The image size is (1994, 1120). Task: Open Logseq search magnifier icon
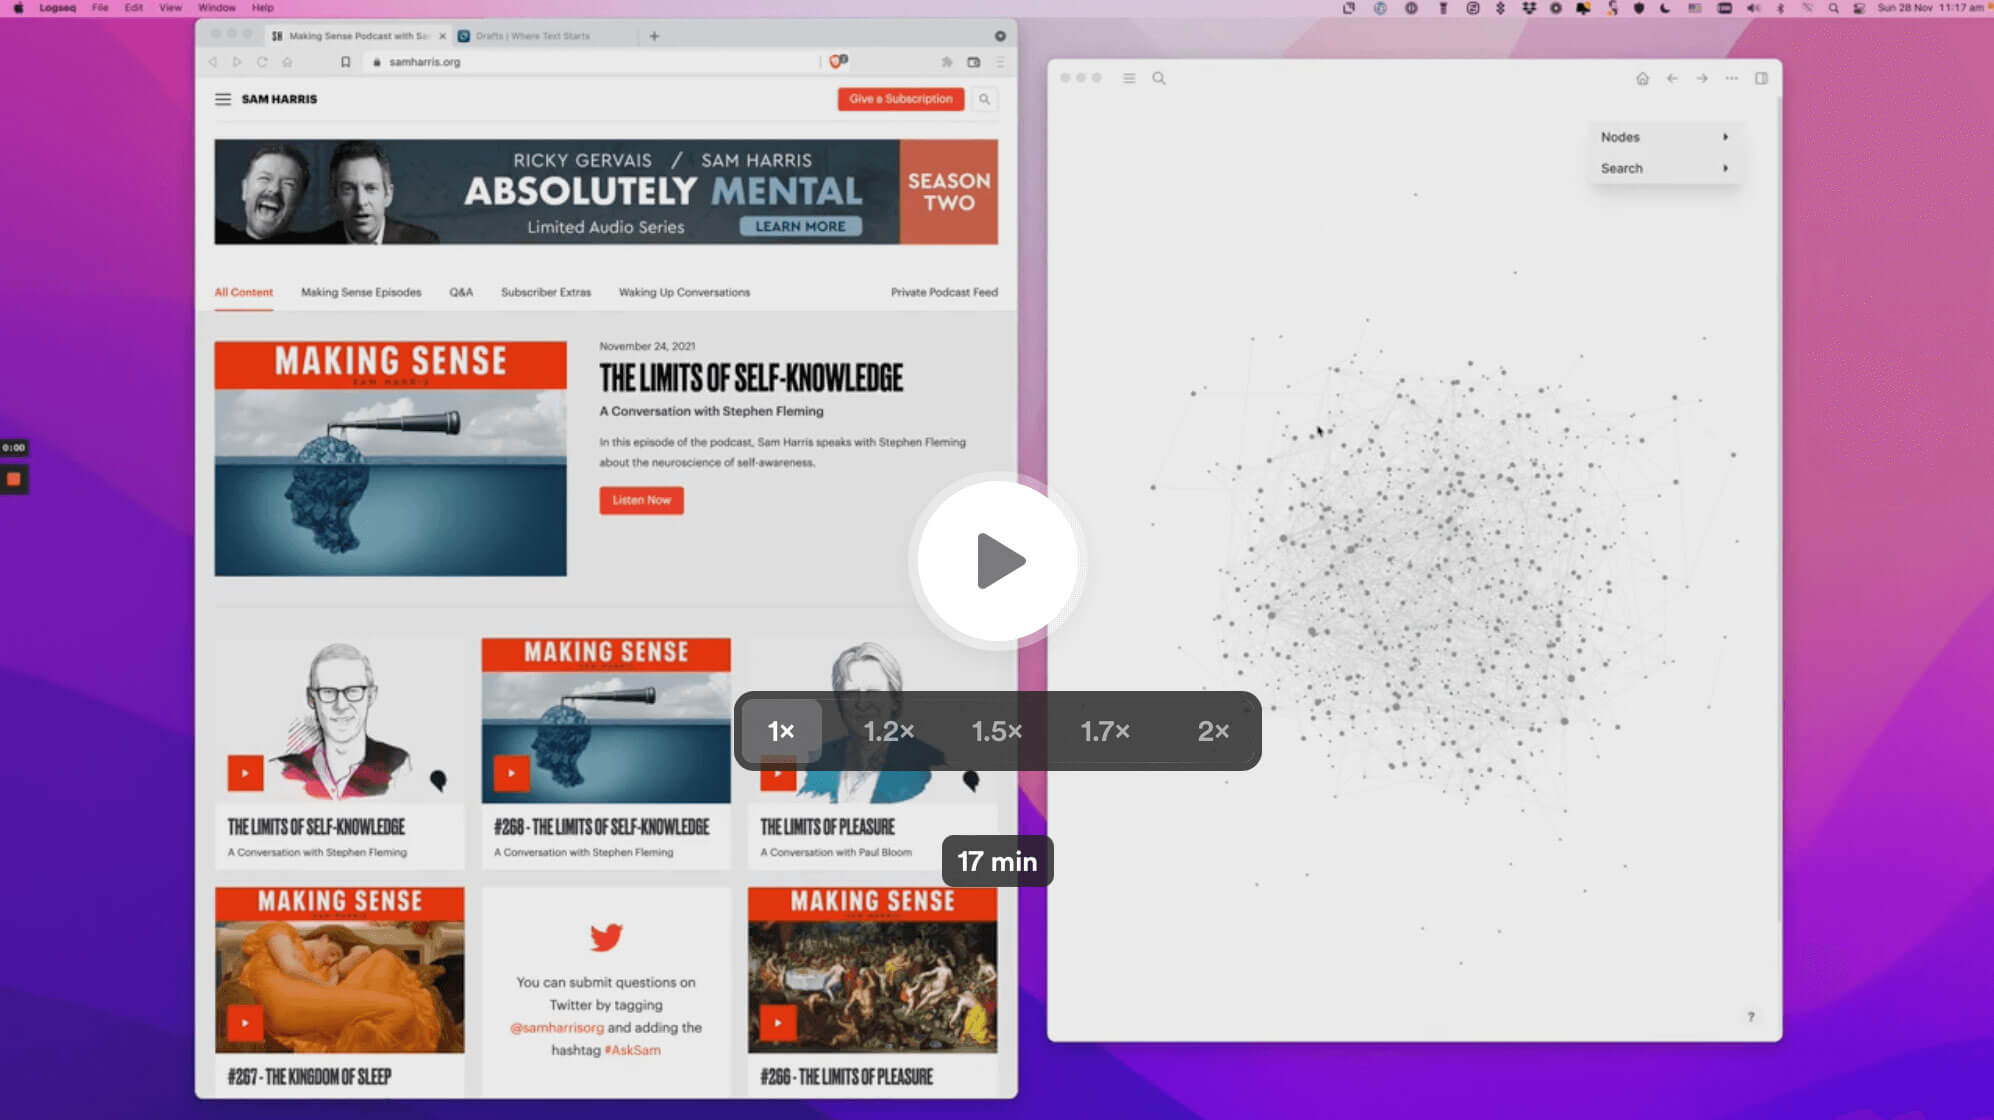coord(1159,78)
